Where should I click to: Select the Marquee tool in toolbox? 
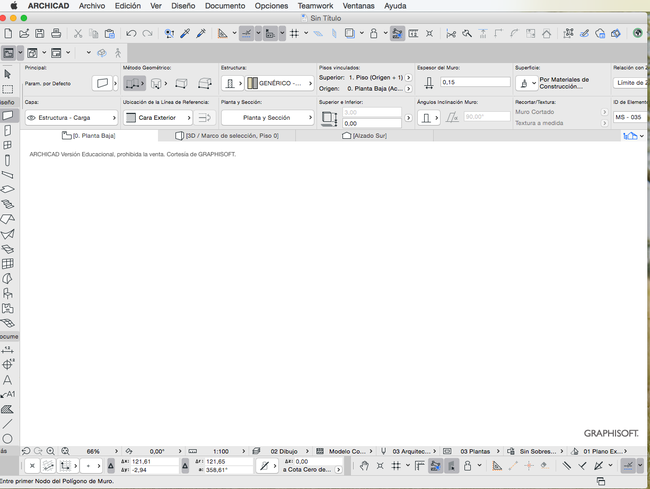point(7,90)
